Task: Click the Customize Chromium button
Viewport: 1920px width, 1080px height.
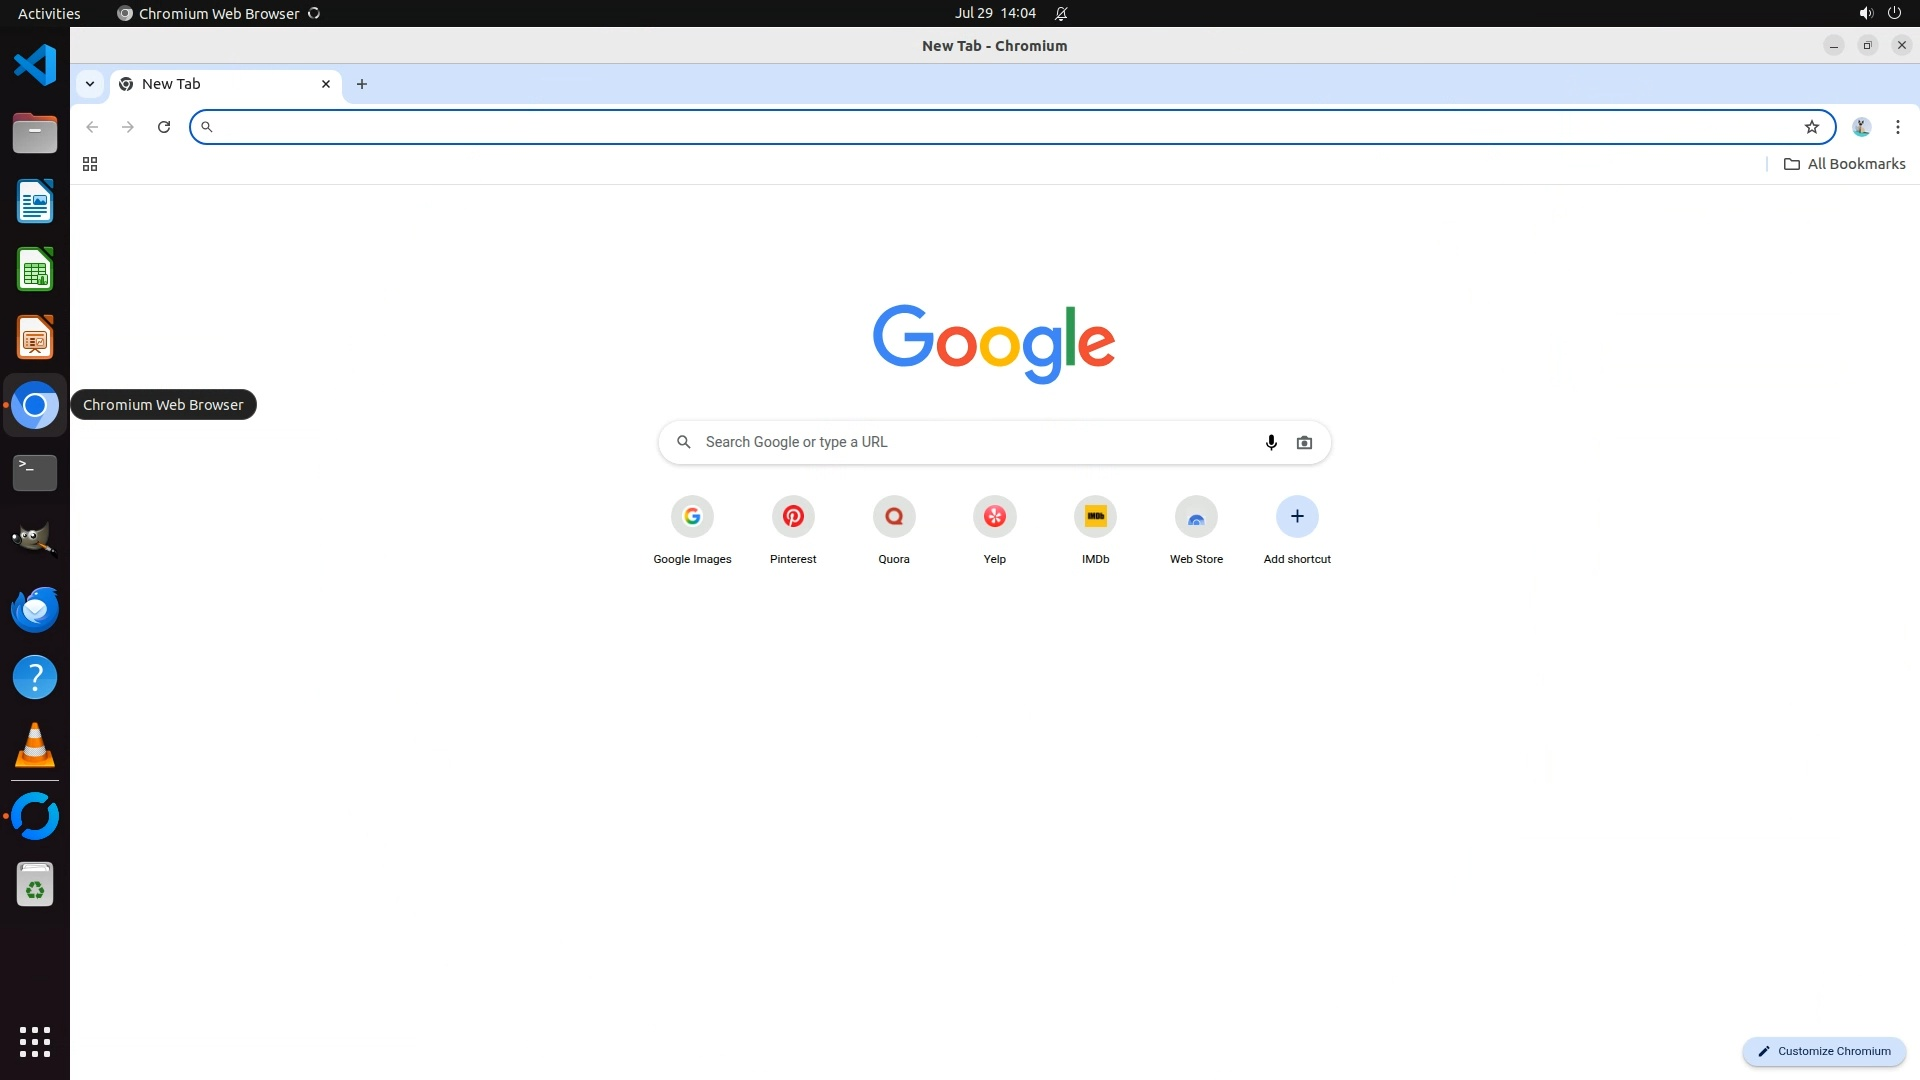Action: [x=1824, y=1051]
